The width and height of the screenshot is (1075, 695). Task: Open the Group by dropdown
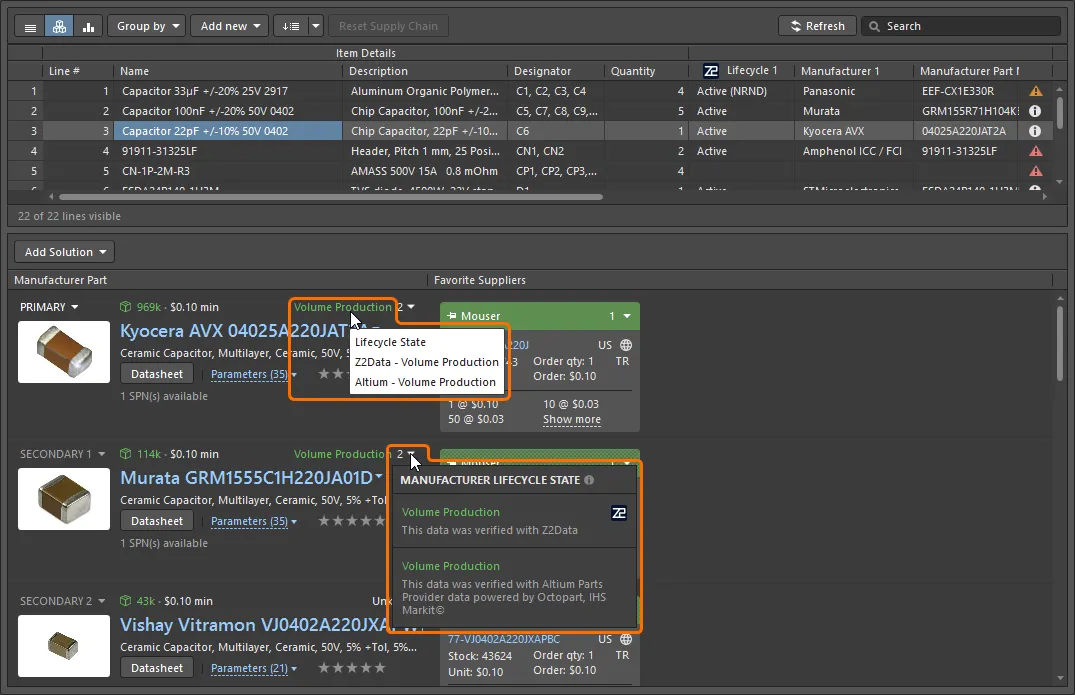(146, 26)
